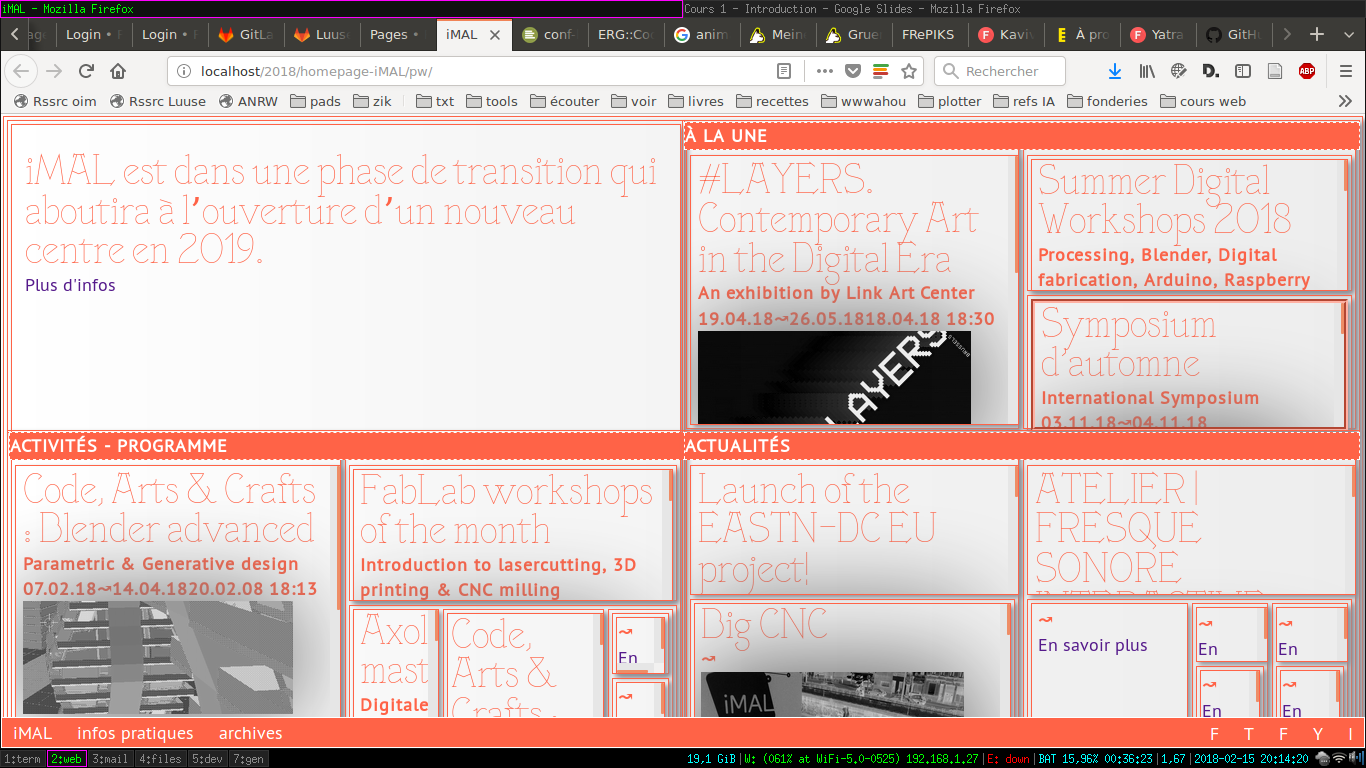Open the Library history and bookmarks icon
The width and height of the screenshot is (1366, 768).
click(1147, 71)
